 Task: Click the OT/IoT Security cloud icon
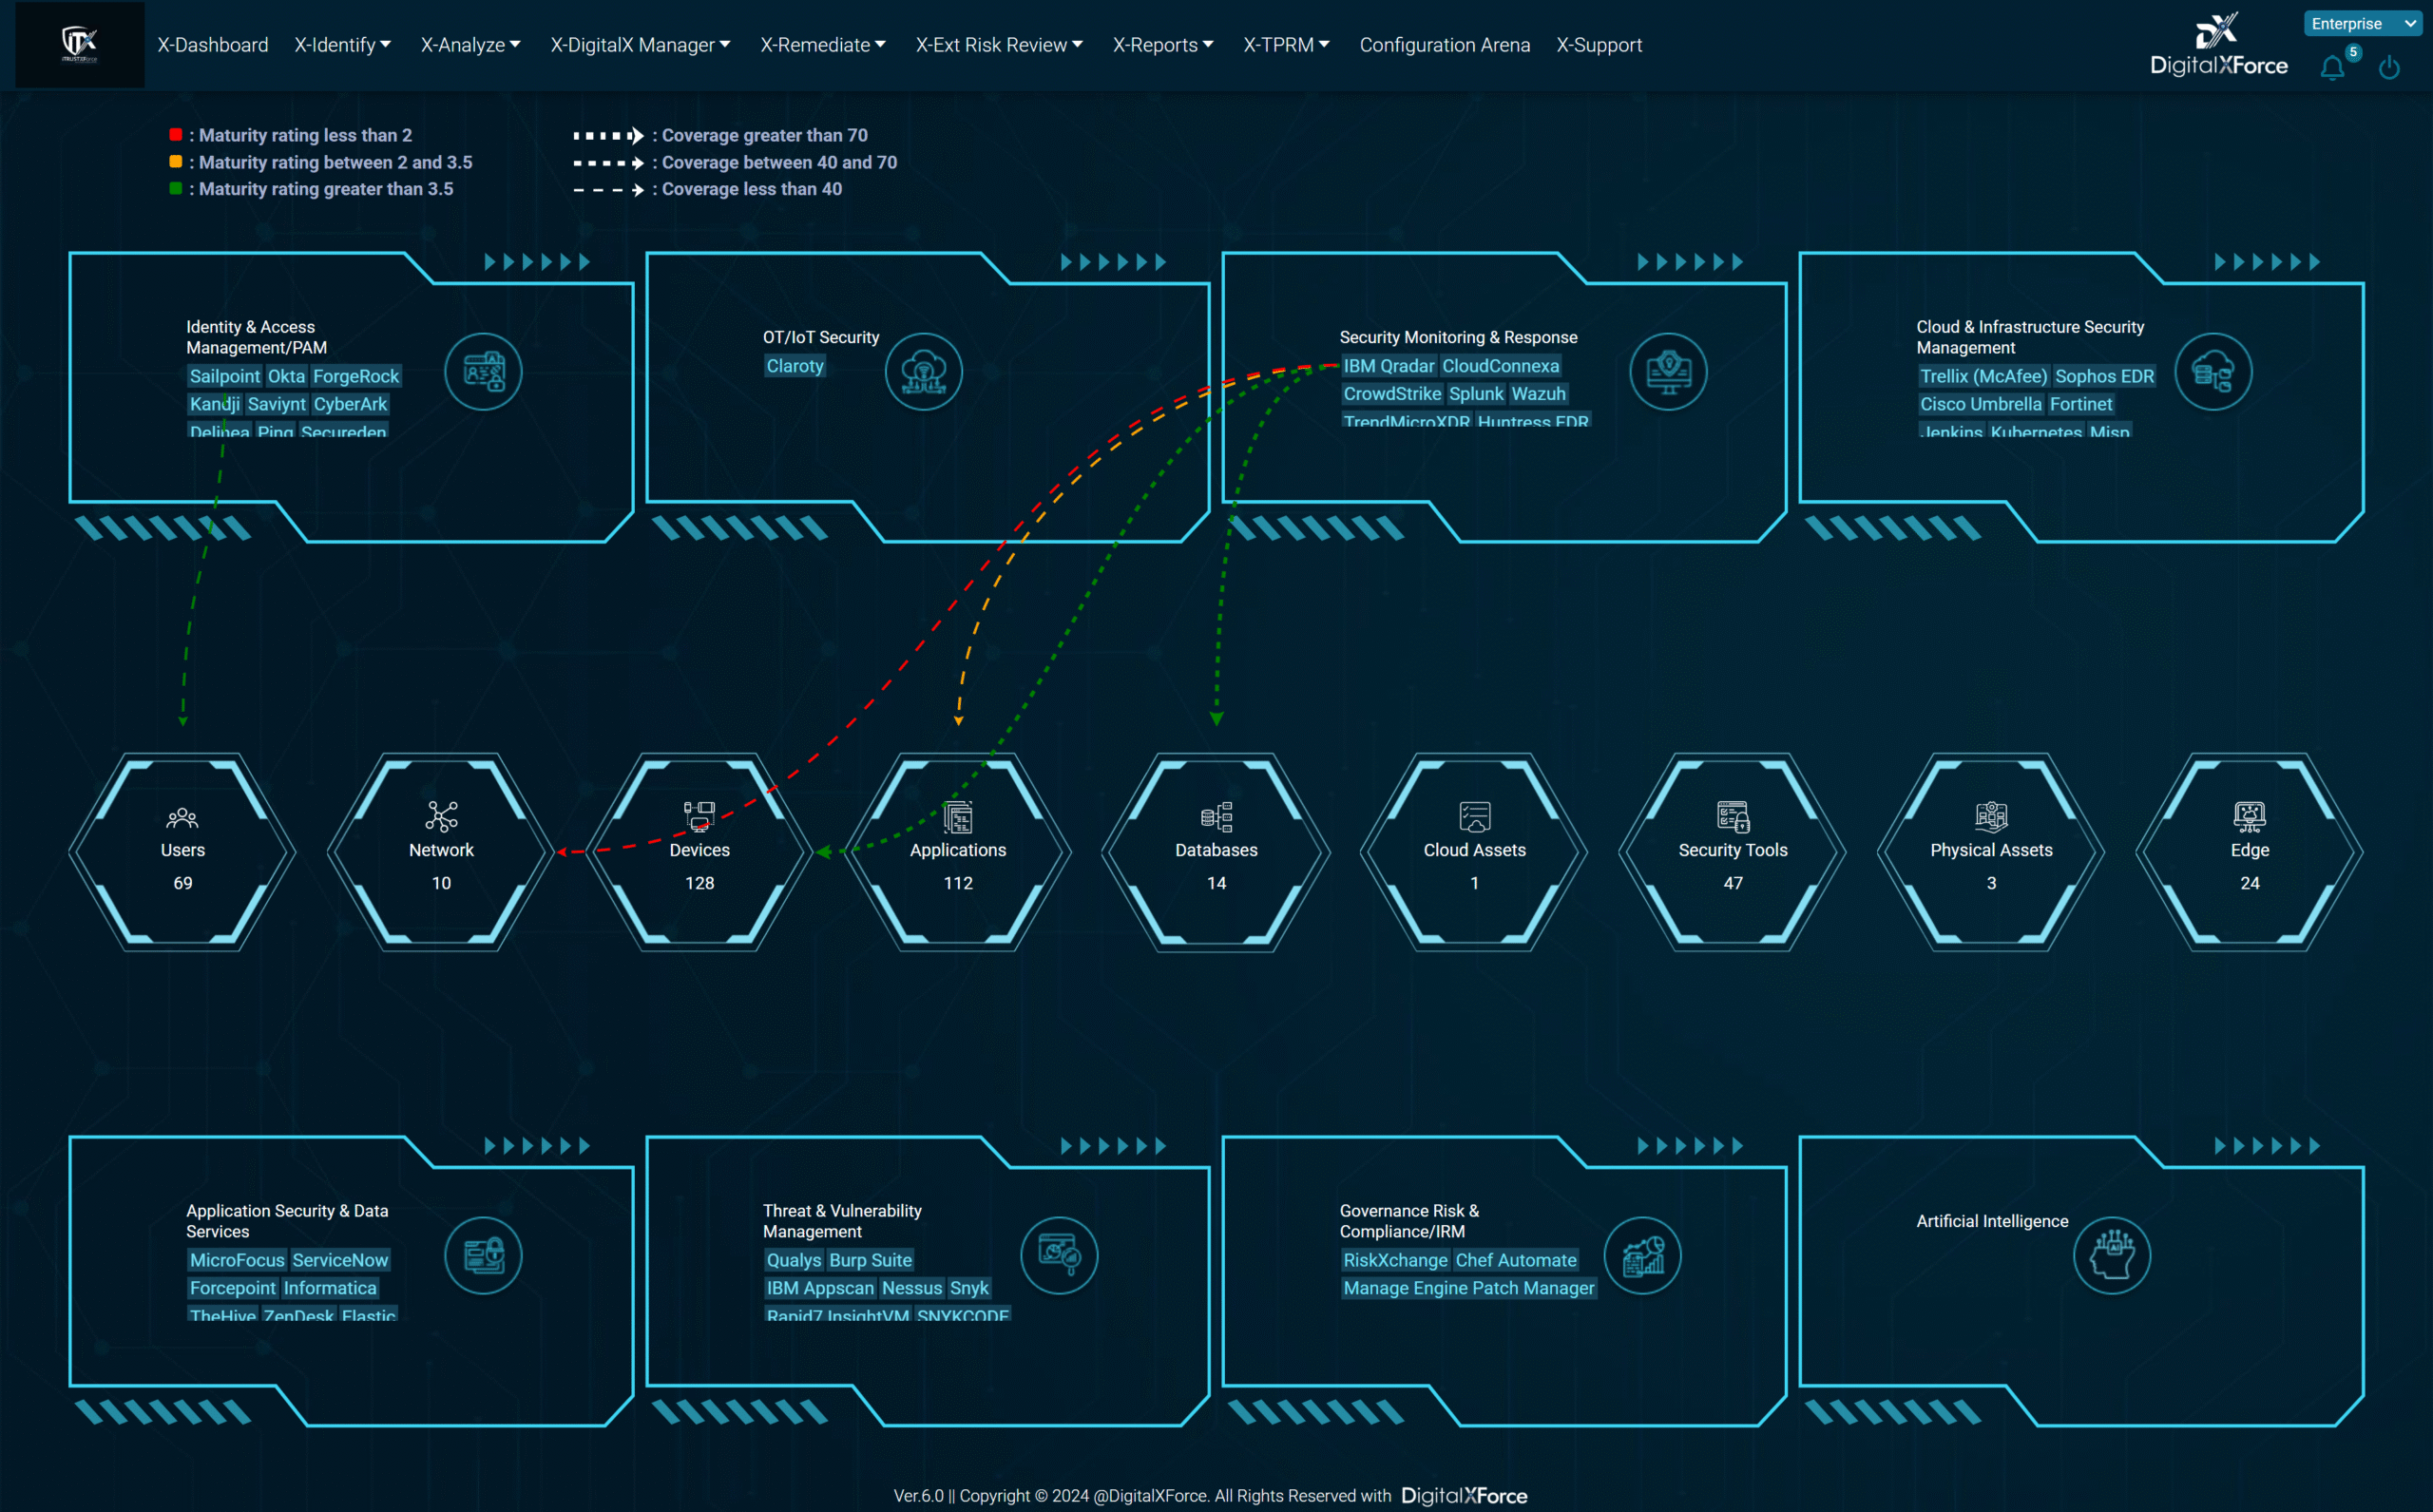point(924,372)
